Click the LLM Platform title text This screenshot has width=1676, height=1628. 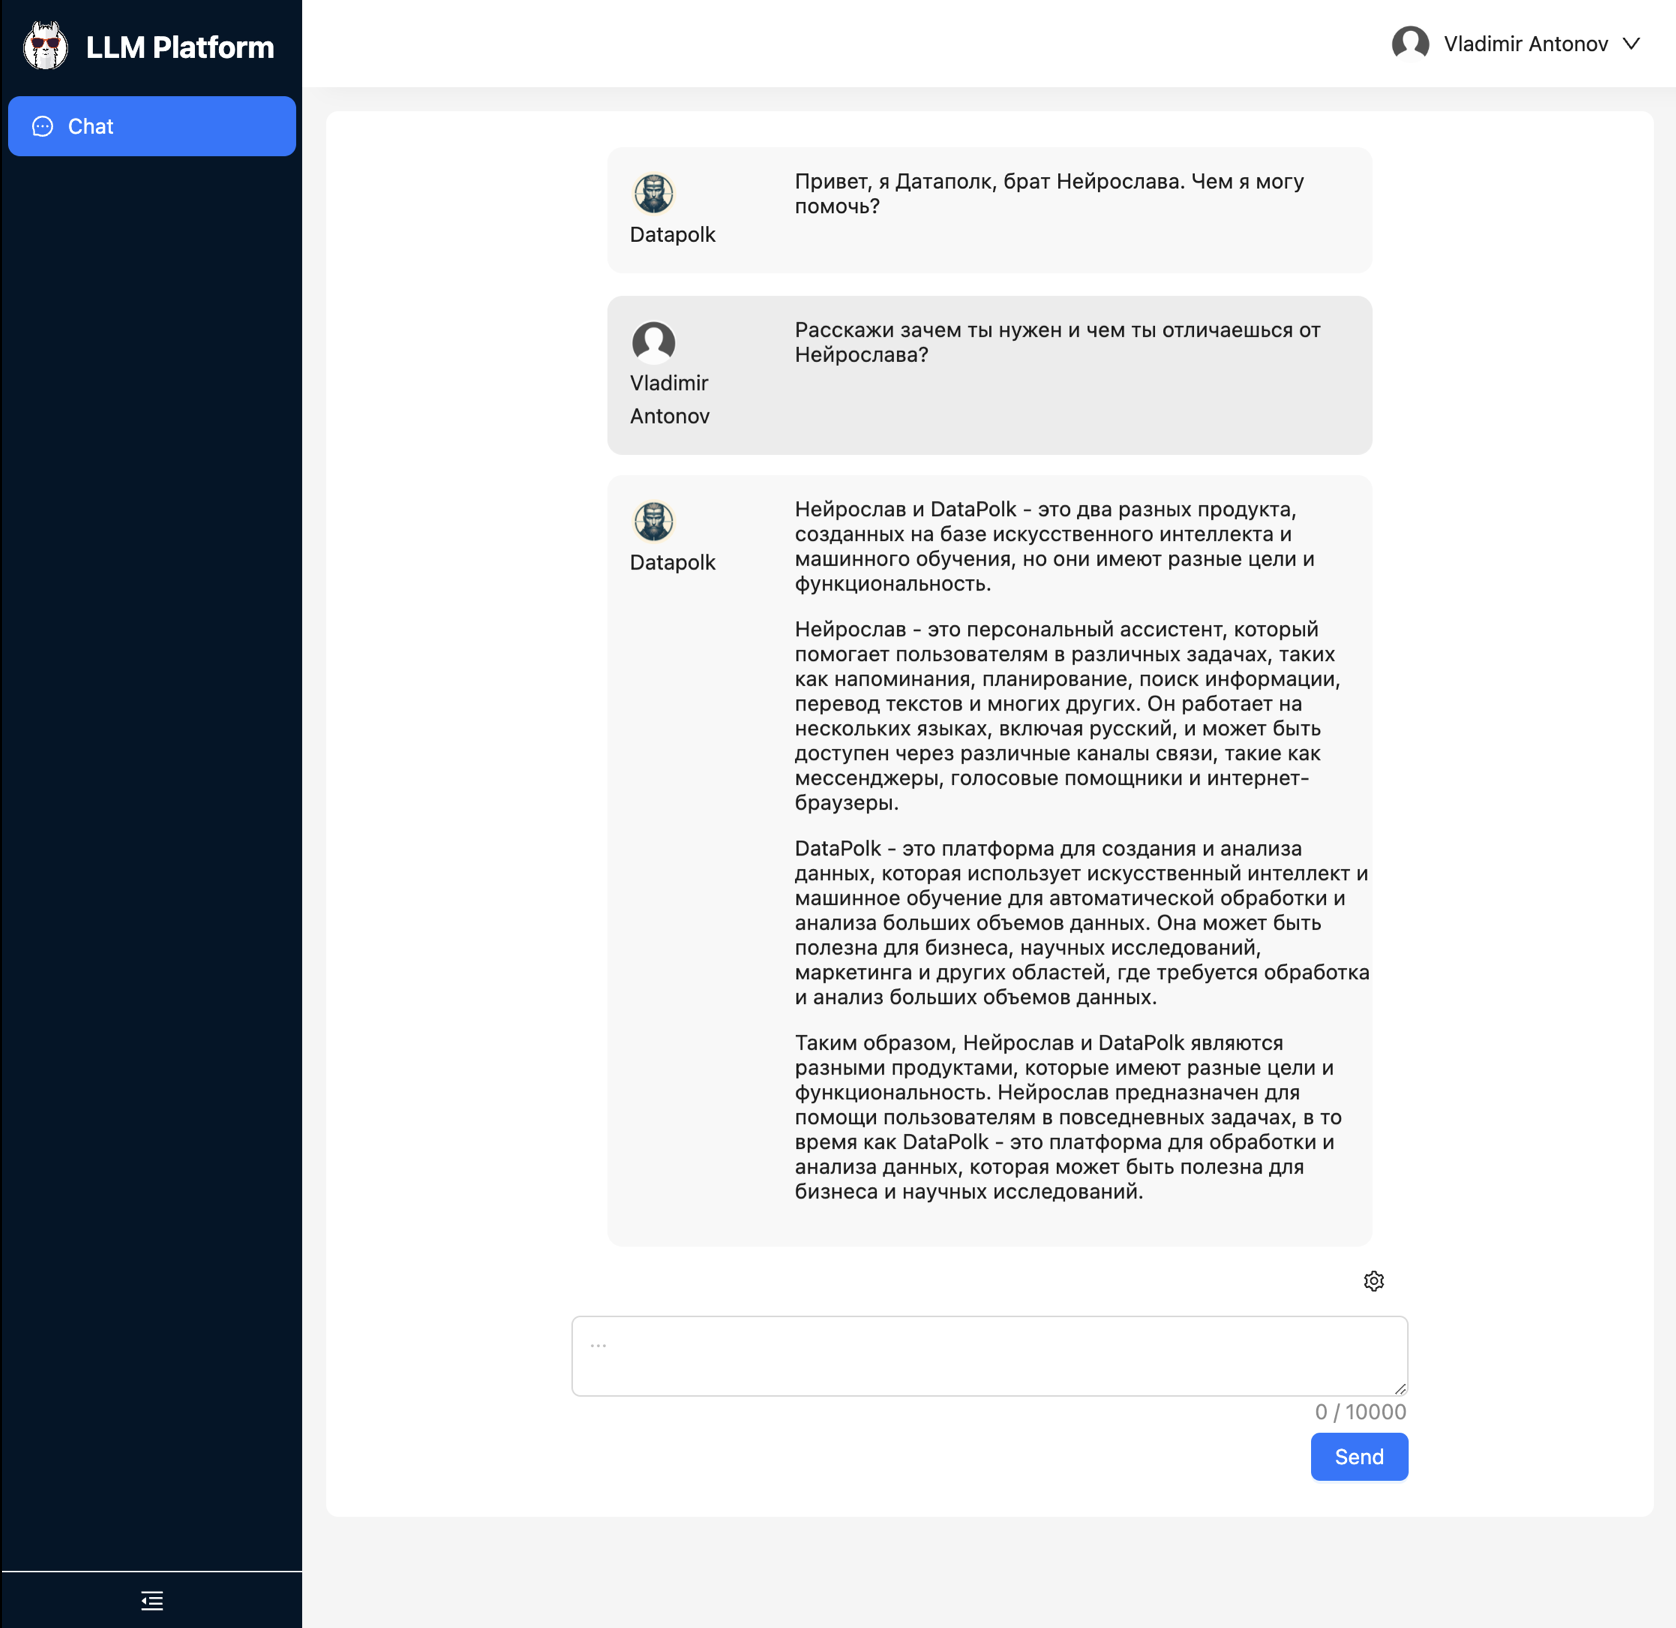[180, 47]
